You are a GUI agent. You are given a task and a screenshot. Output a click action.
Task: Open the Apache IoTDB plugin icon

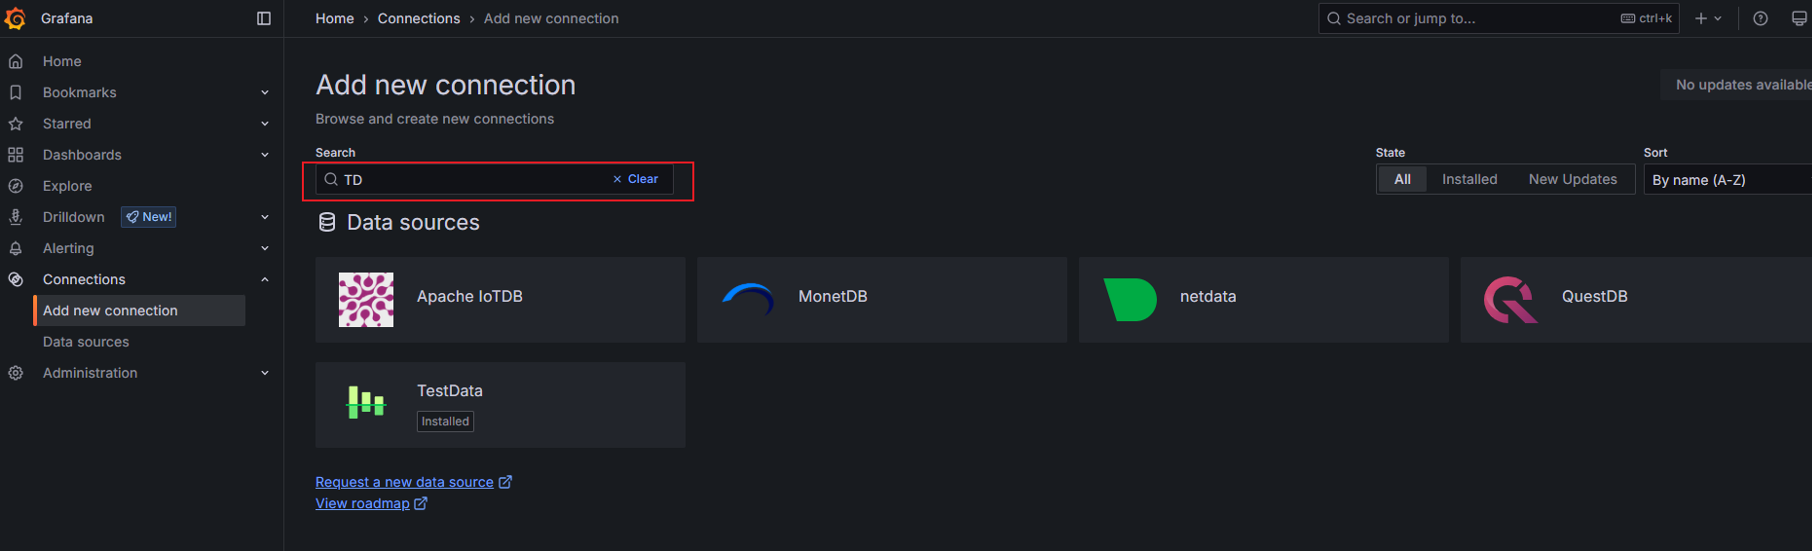coord(366,299)
